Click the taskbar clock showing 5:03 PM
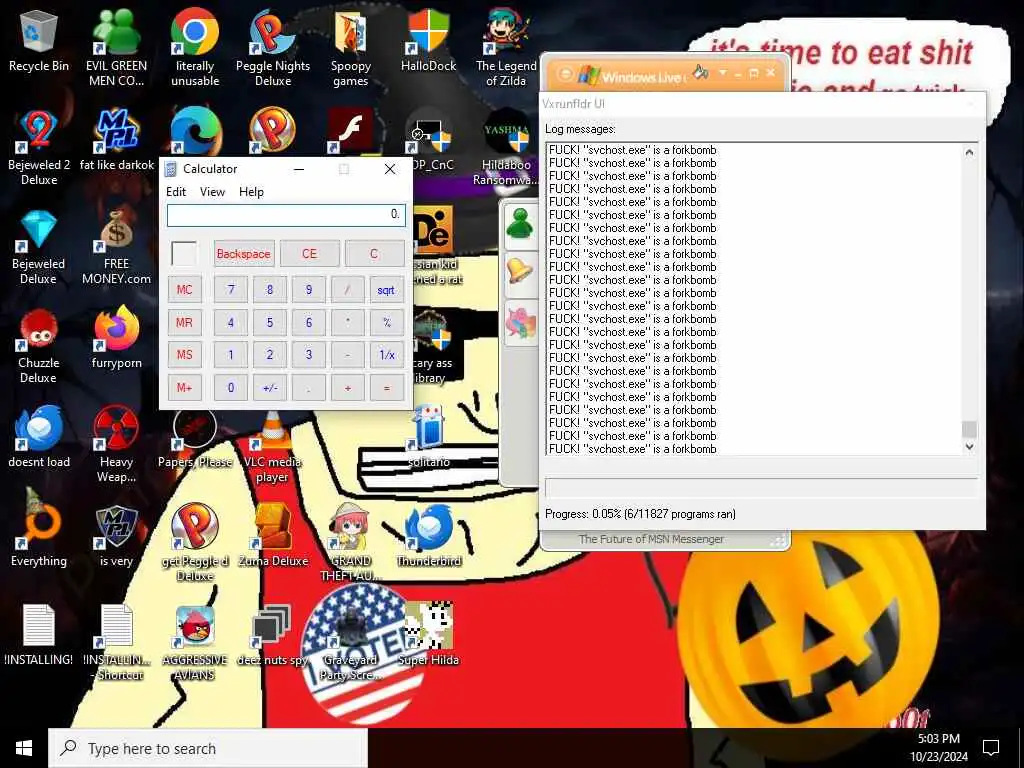The image size is (1024, 768). pos(938,748)
